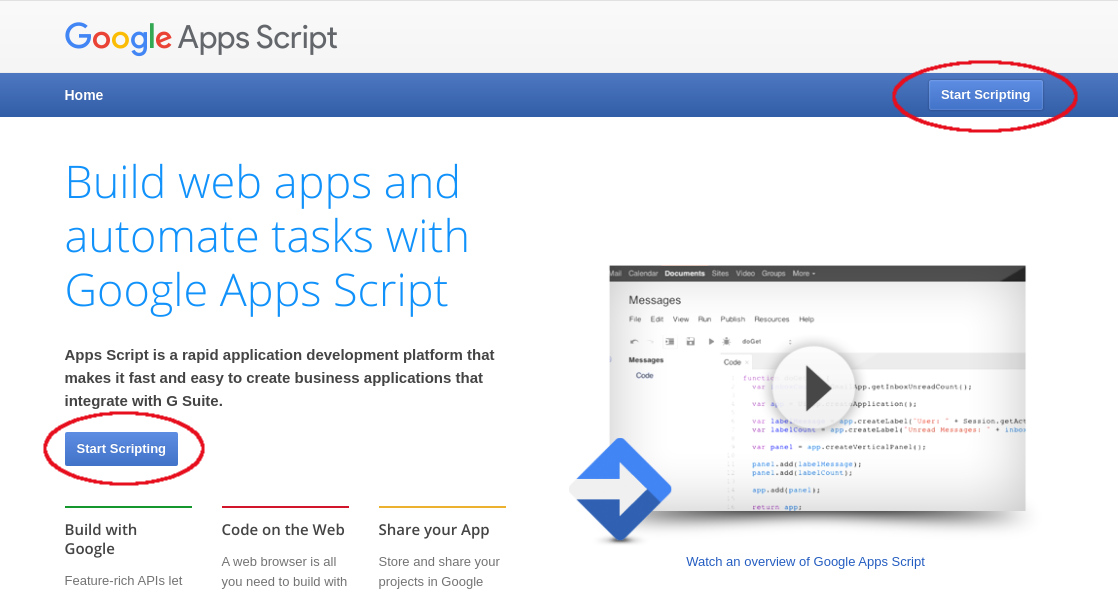The width and height of the screenshot is (1118, 594).
Task: Click the bug/debug icon in the toolbar
Action: [727, 342]
